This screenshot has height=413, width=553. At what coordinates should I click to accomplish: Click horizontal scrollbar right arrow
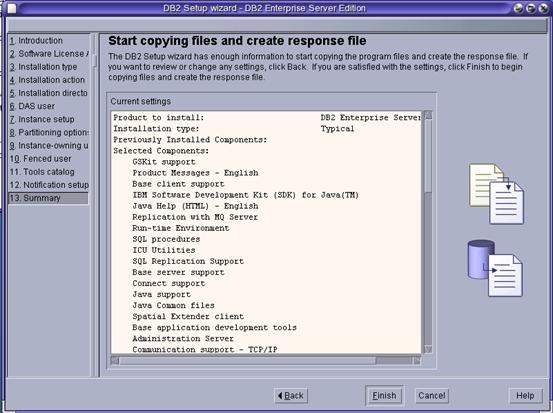417,360
